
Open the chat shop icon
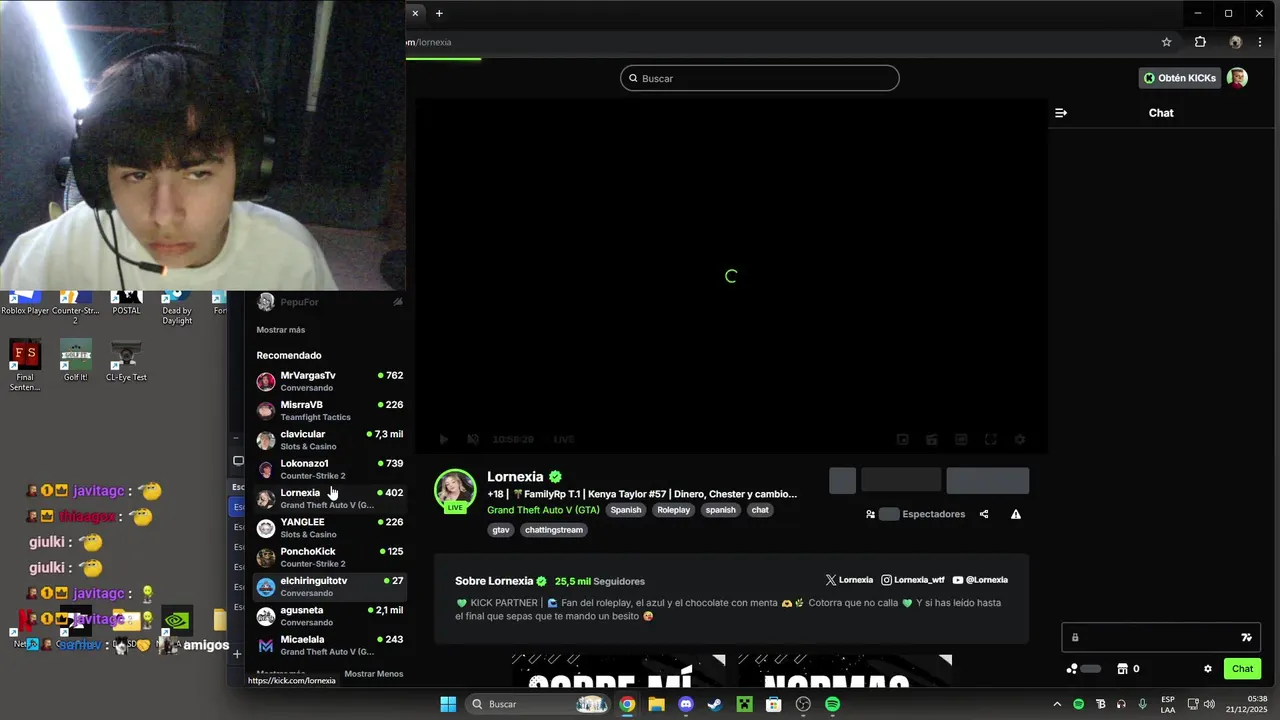point(1122,669)
